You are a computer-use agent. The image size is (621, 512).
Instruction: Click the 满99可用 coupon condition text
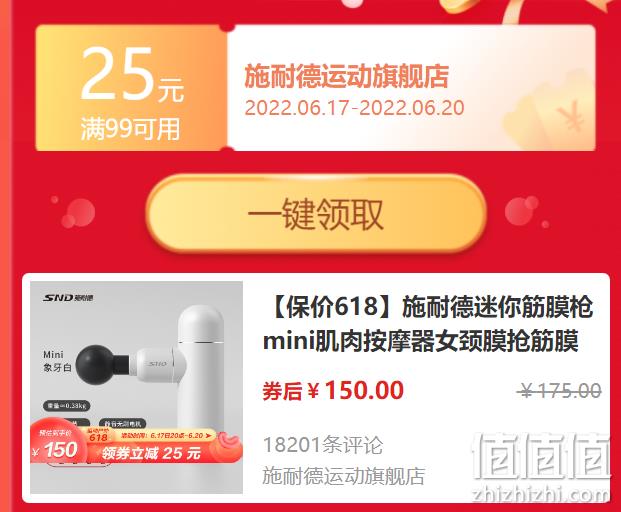(x=130, y=129)
